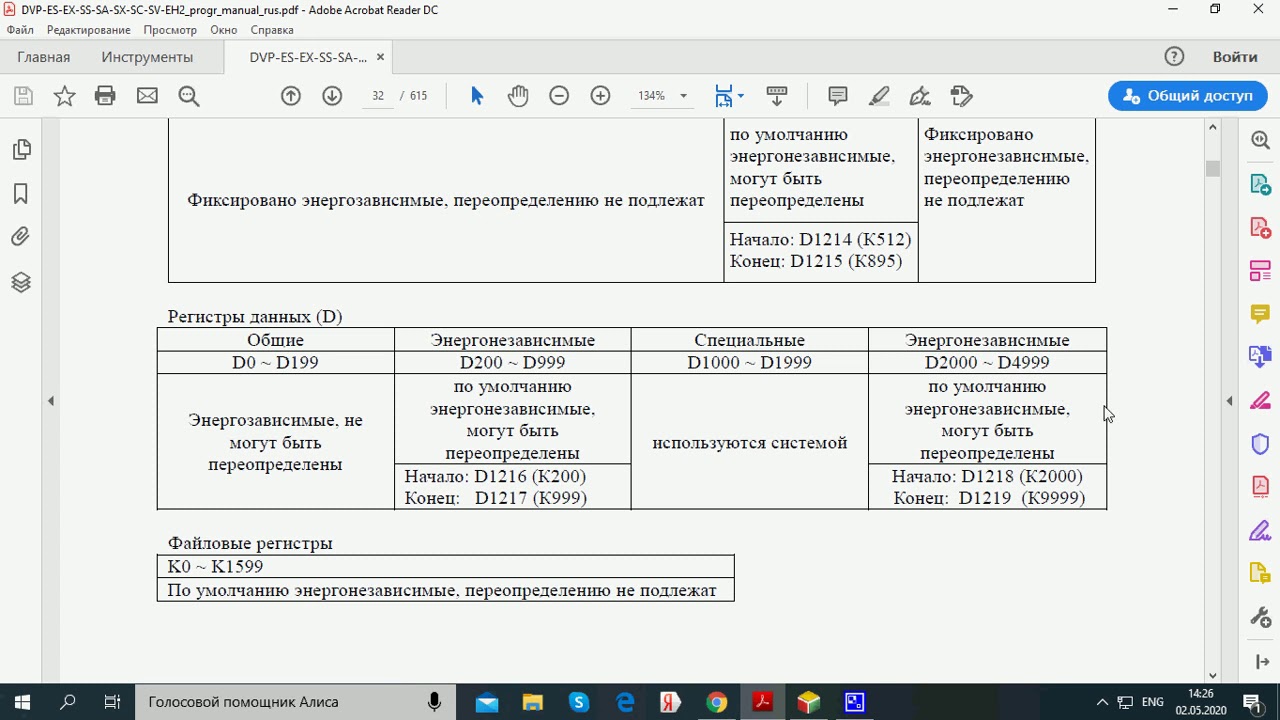The height and width of the screenshot is (720, 1280).
Task: Activate the hand pan tool
Action: point(517,96)
